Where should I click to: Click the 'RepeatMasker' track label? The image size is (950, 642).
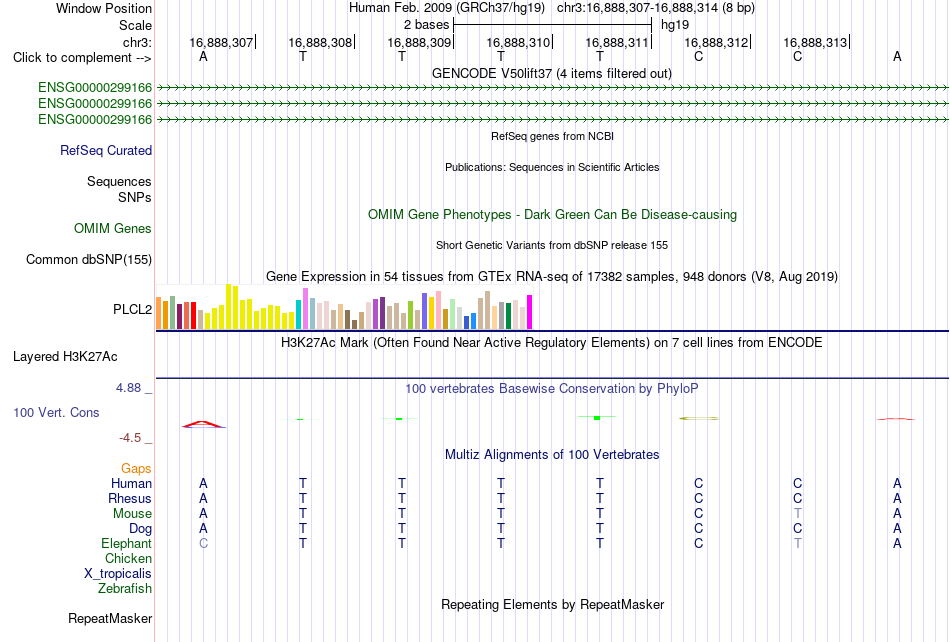click(110, 618)
